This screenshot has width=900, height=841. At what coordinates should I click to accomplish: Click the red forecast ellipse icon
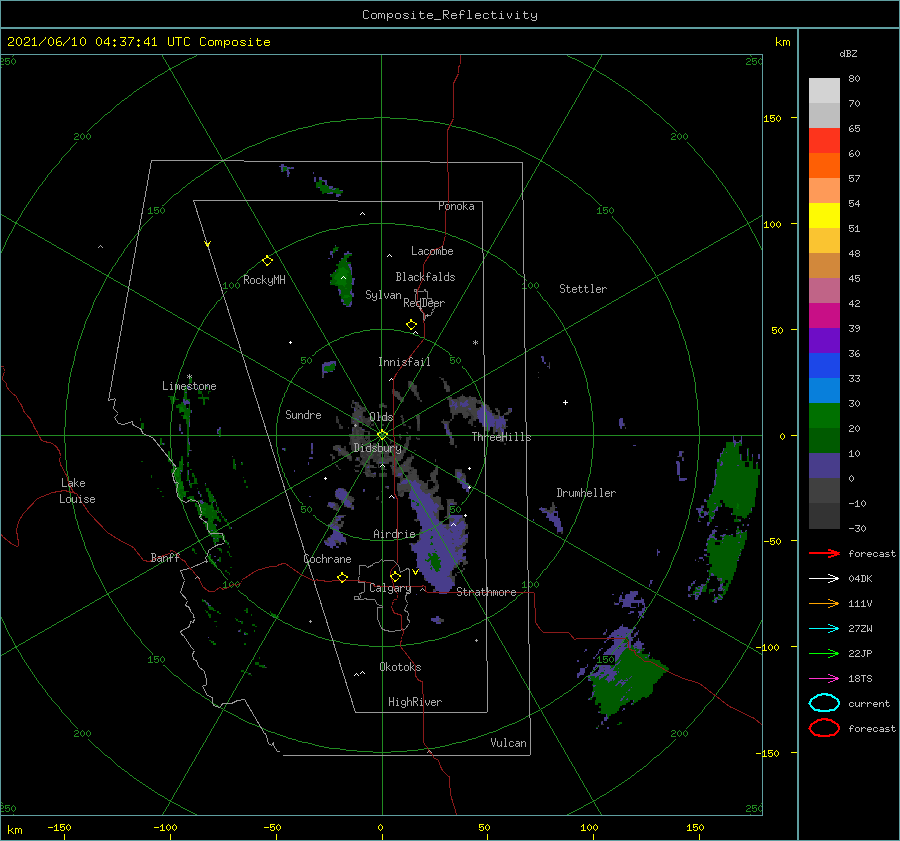coord(824,728)
